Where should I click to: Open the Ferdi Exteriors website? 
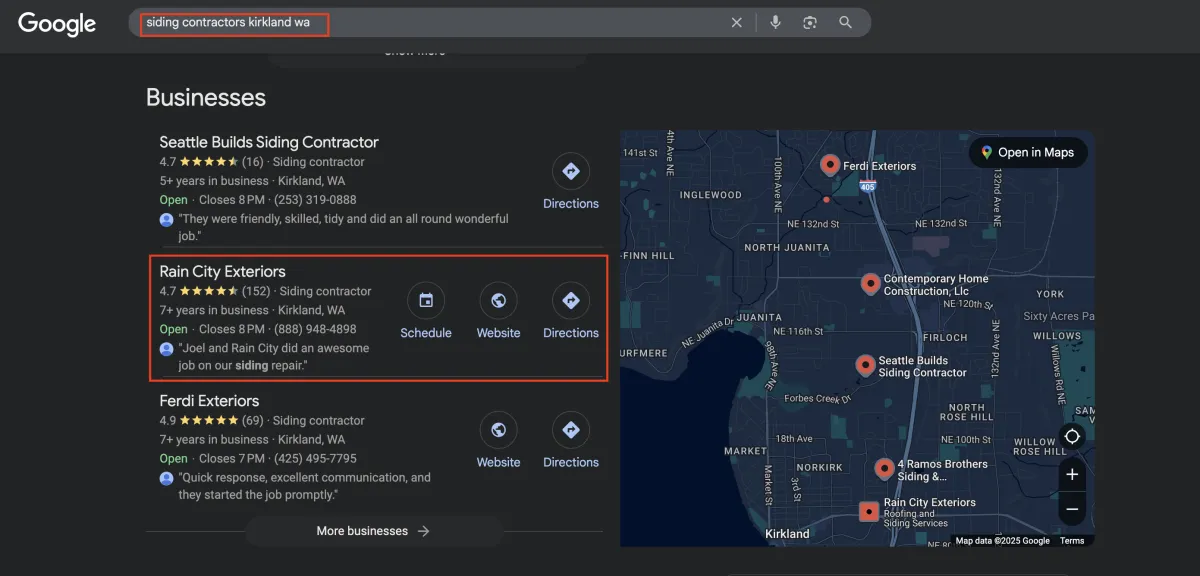(498, 431)
